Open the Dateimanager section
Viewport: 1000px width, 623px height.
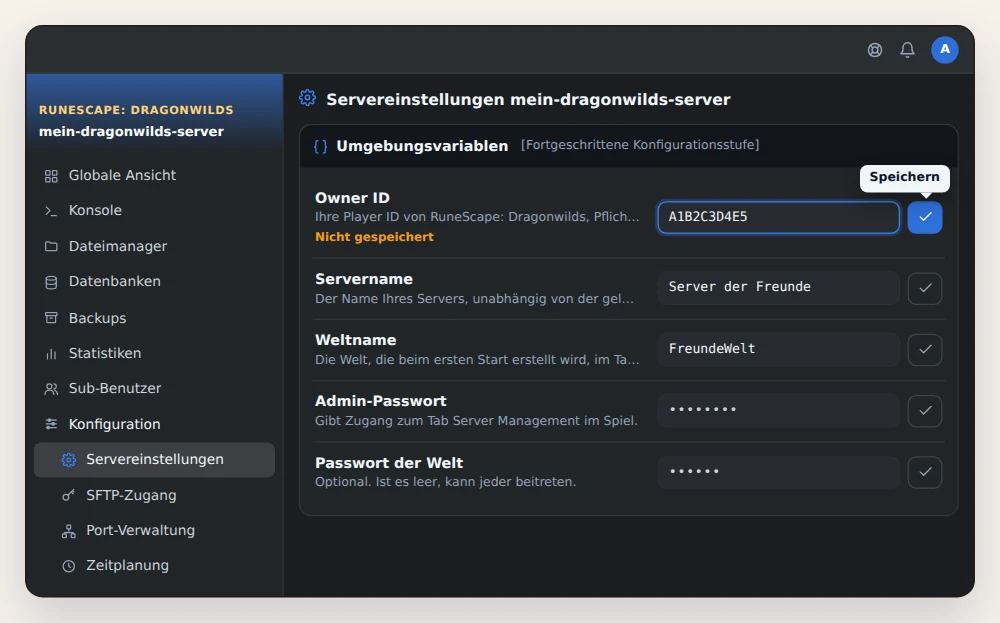click(x=154, y=246)
